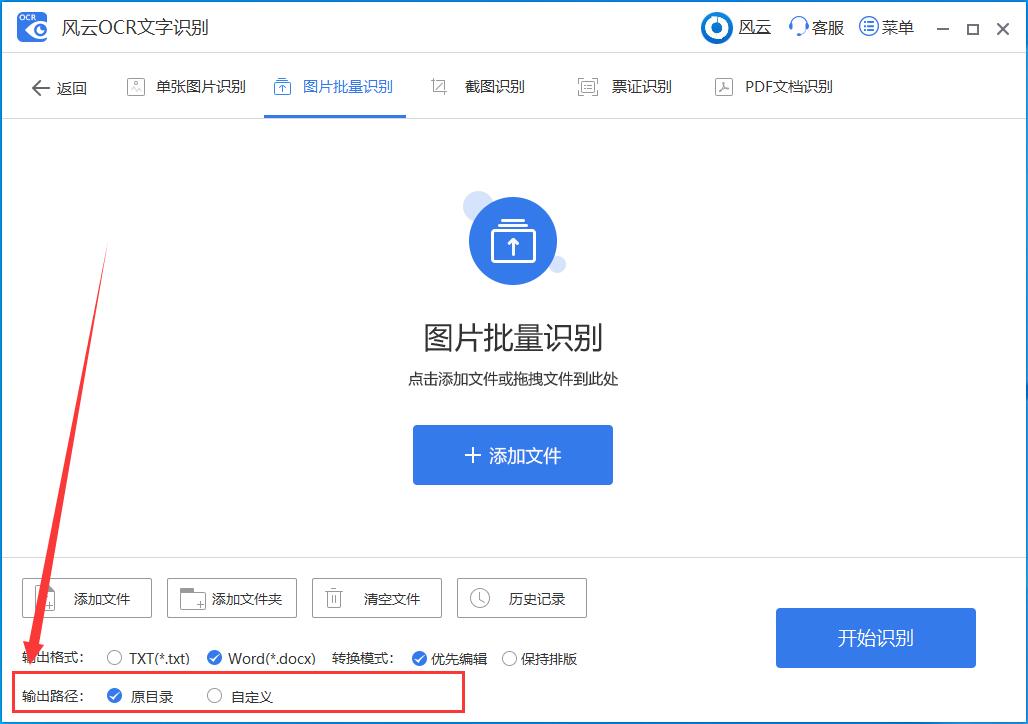
Task: Go back with the 返回 arrow
Action: [x=41, y=88]
